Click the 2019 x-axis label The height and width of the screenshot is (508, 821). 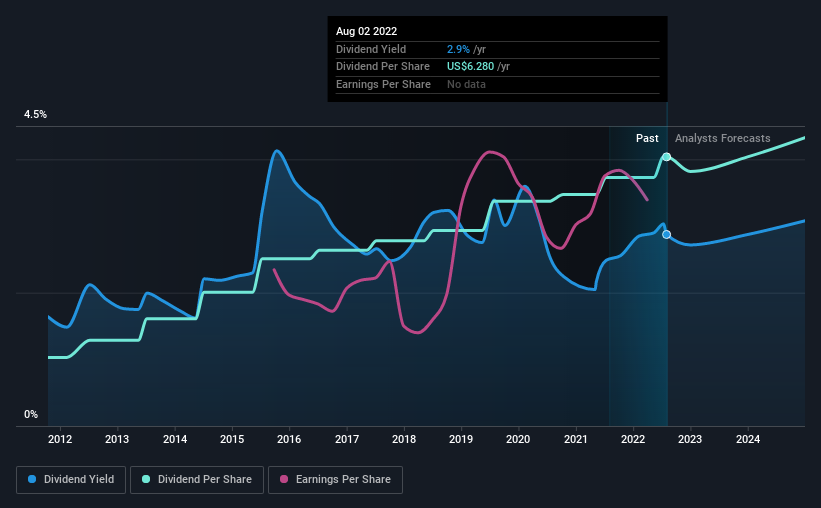pyautogui.click(x=461, y=439)
